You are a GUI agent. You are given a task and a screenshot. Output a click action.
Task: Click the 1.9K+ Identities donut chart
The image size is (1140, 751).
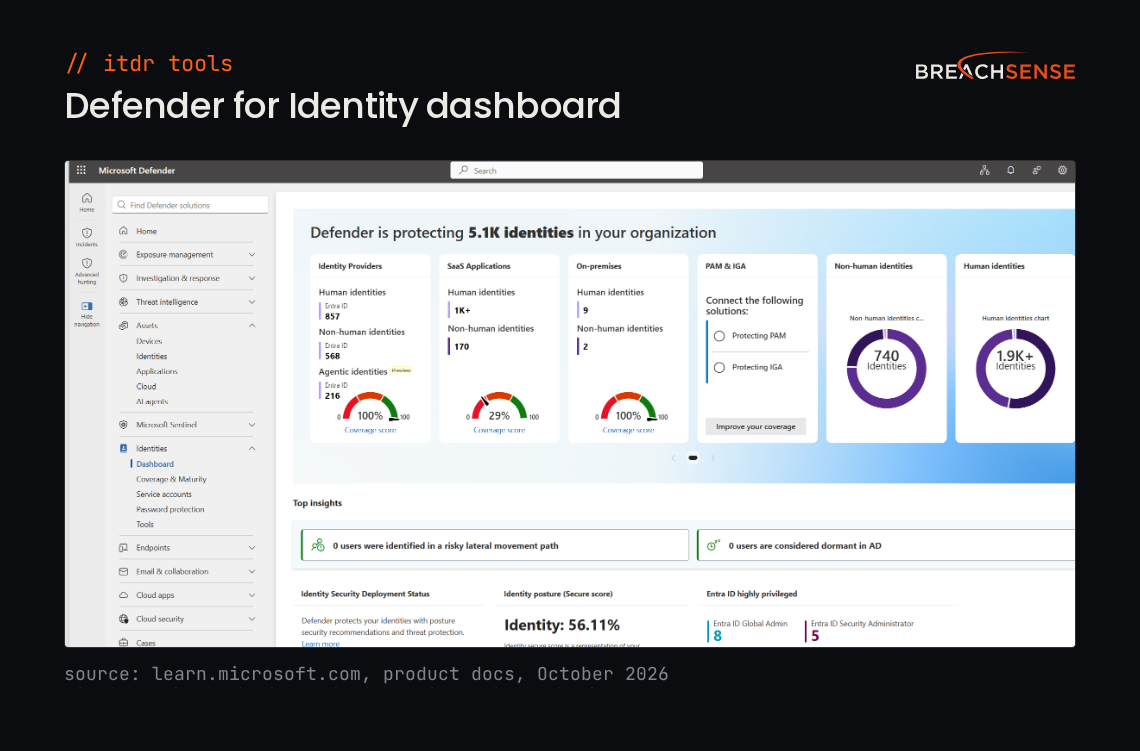tap(1015, 369)
